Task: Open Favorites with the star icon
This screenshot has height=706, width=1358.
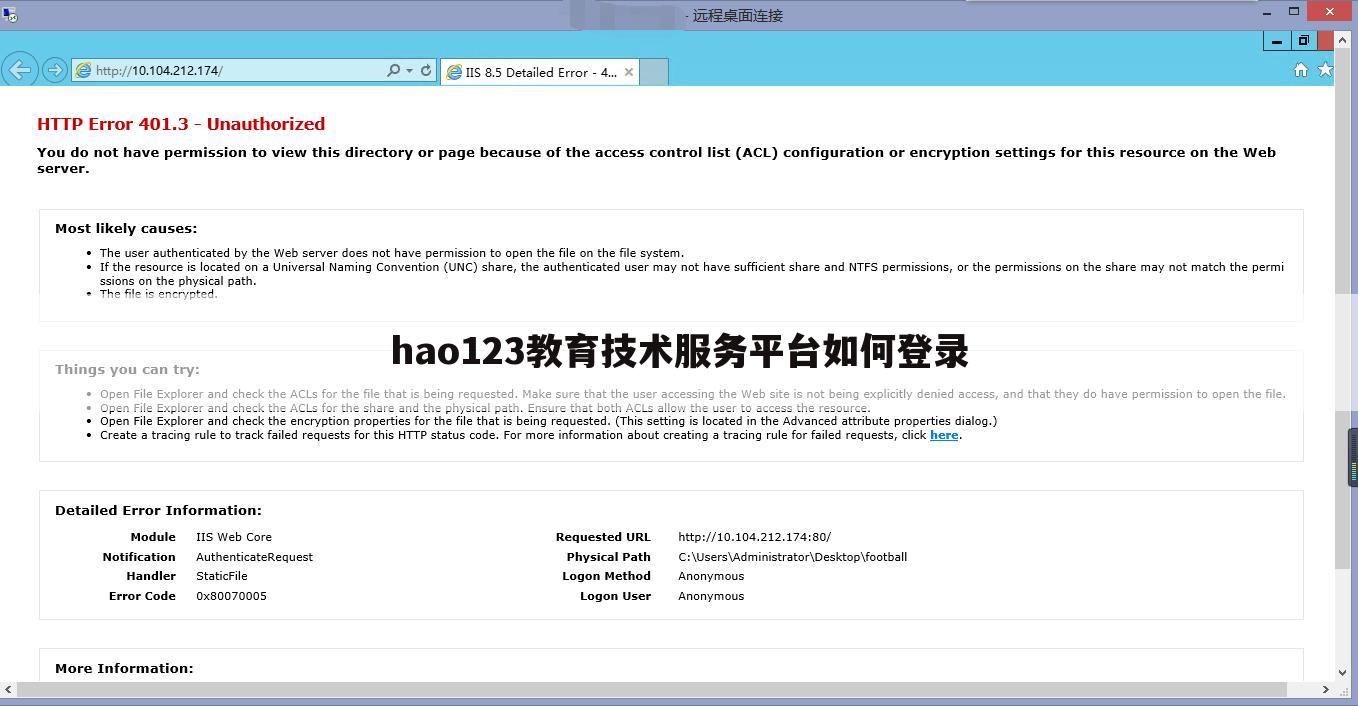Action: click(1325, 70)
